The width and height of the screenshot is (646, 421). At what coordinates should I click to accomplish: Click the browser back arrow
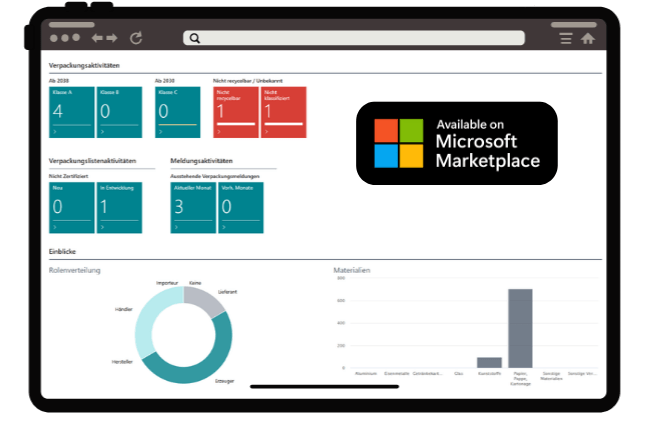point(97,38)
